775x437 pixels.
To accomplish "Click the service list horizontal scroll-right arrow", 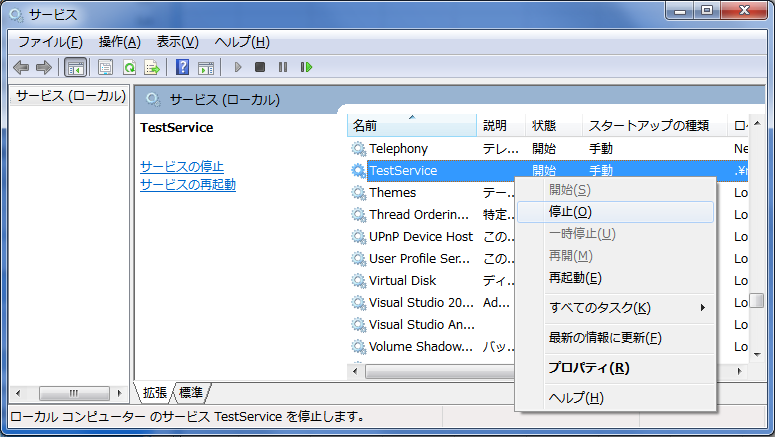I will (x=739, y=371).
